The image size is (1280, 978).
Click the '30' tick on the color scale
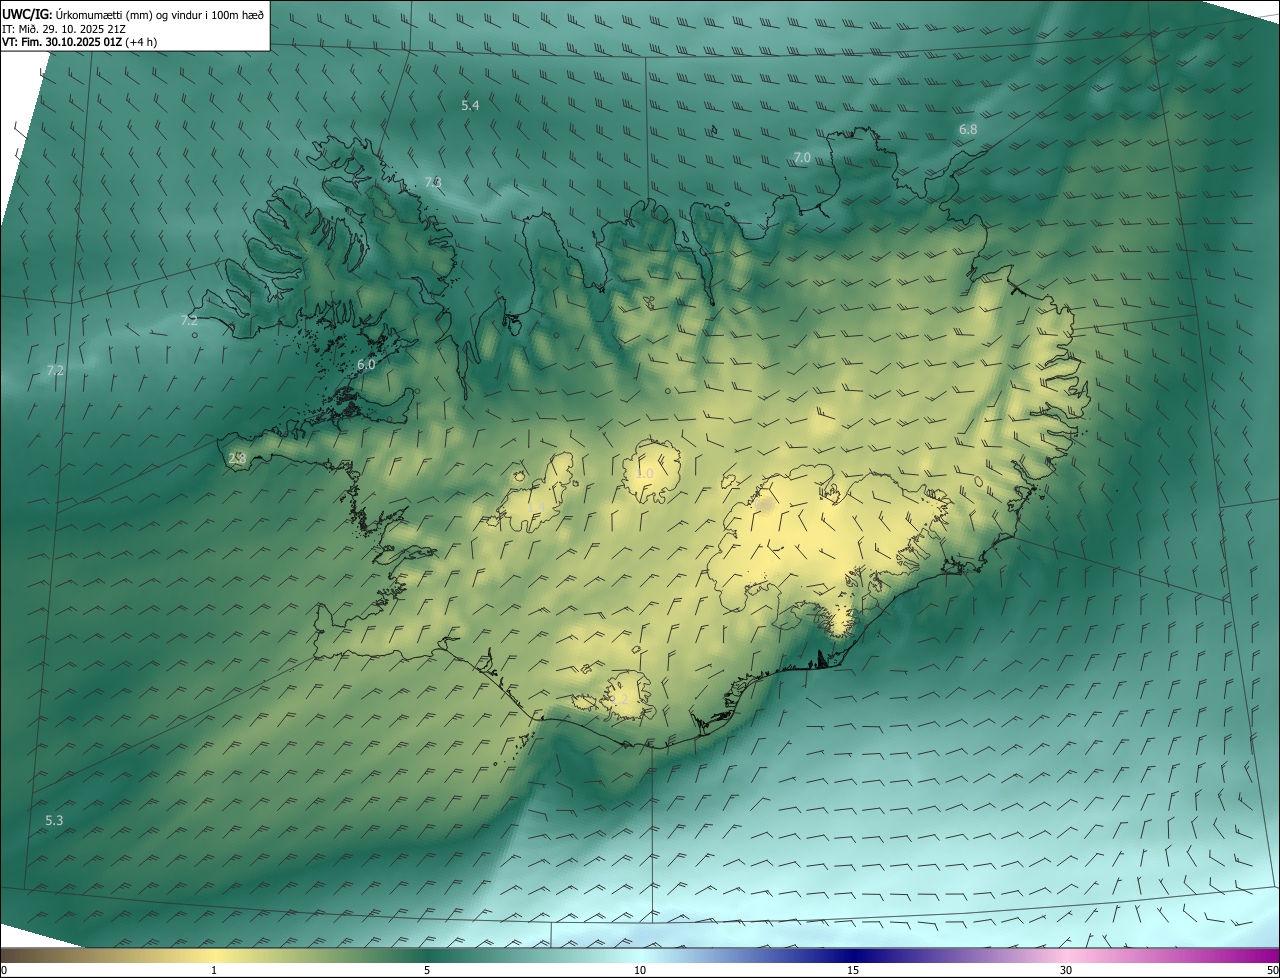[x=1066, y=970]
